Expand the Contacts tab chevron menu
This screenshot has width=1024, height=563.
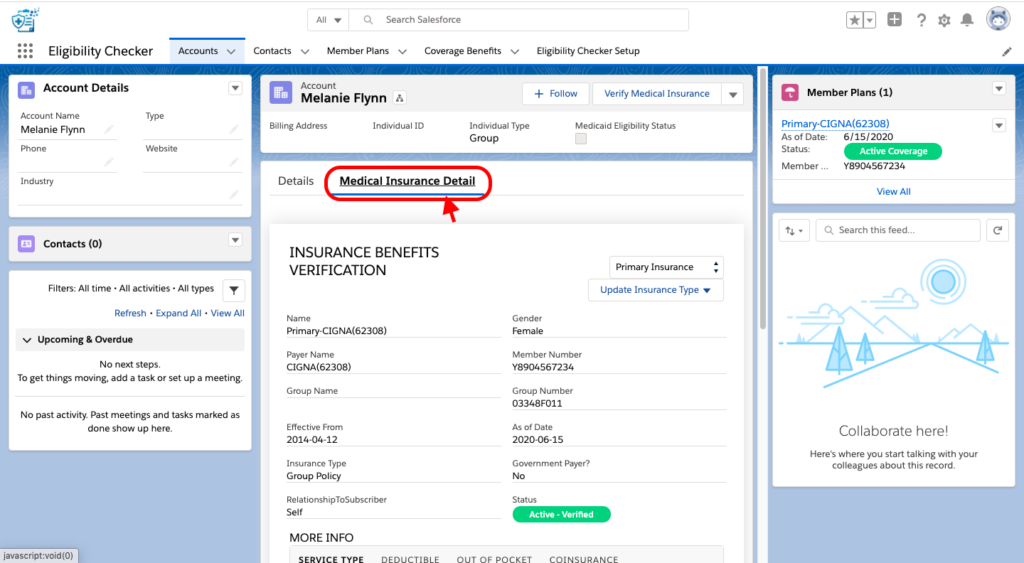click(x=305, y=51)
